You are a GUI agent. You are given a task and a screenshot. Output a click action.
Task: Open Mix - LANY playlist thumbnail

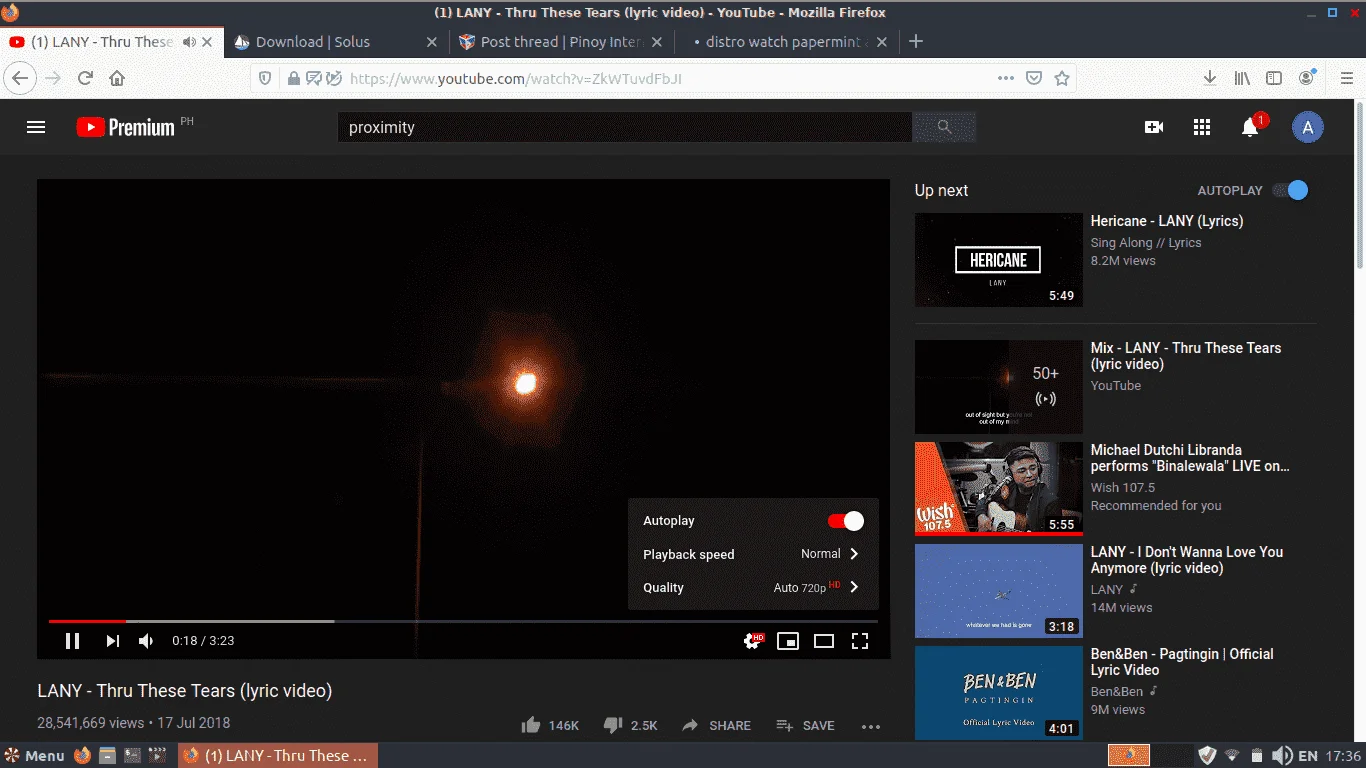click(x=999, y=387)
